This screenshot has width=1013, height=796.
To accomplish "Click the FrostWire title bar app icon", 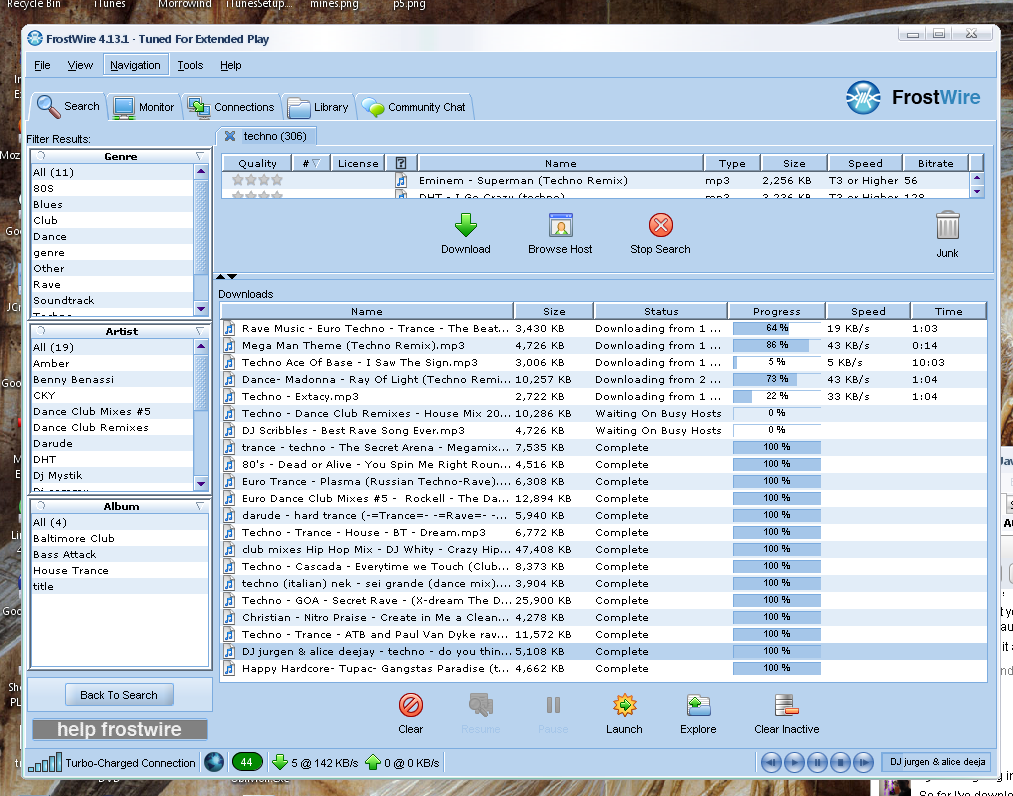I will point(35,39).
